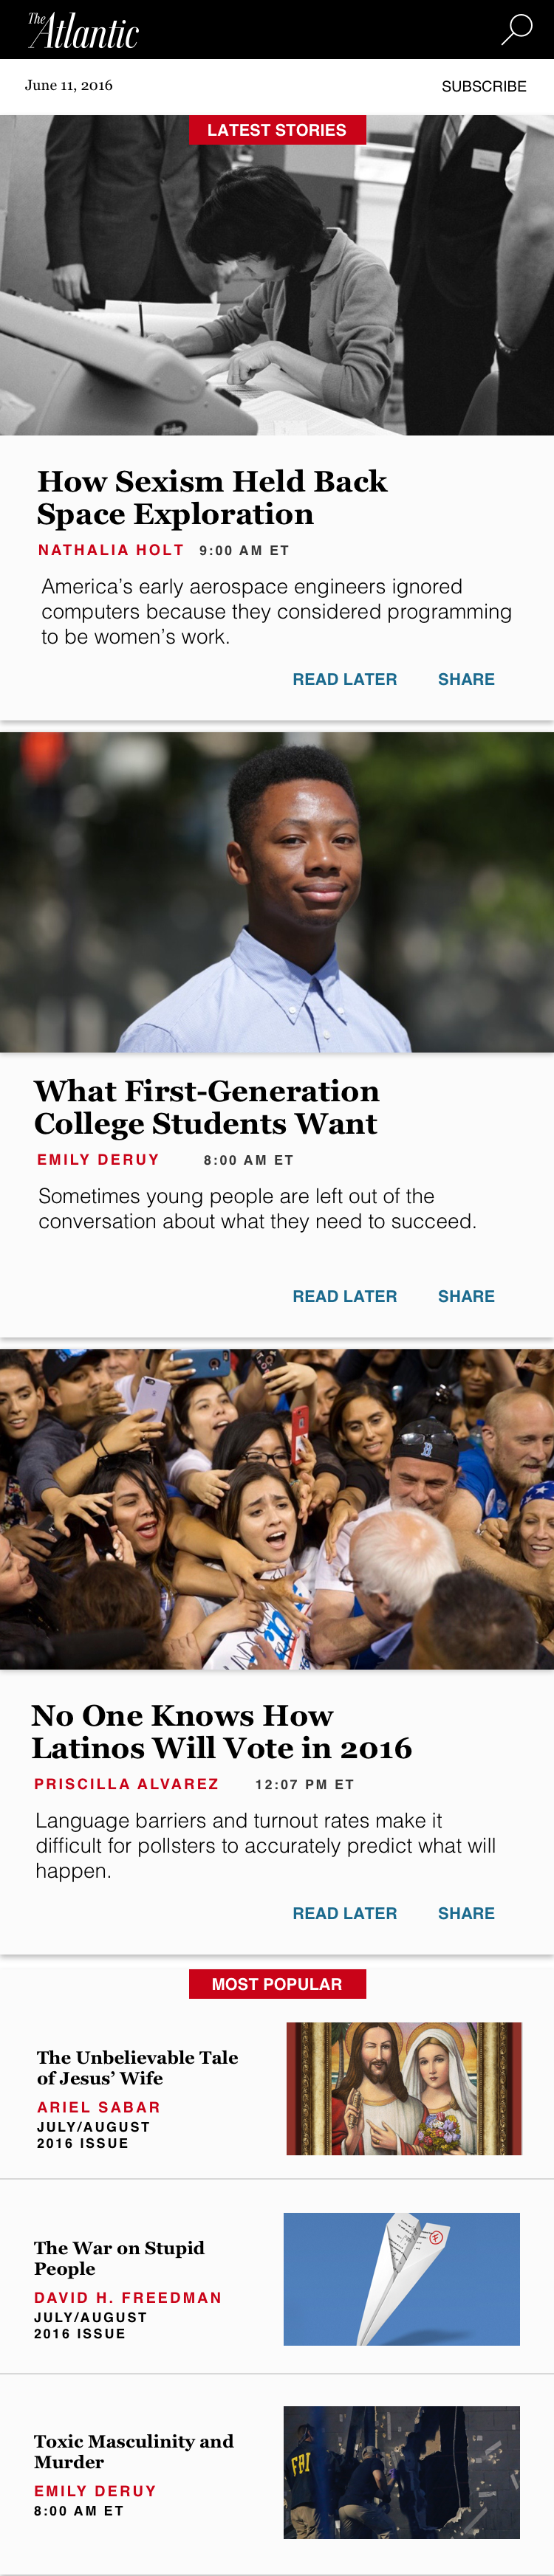Open the search magnifier icon
This screenshot has width=554, height=2576.
click(x=516, y=29)
